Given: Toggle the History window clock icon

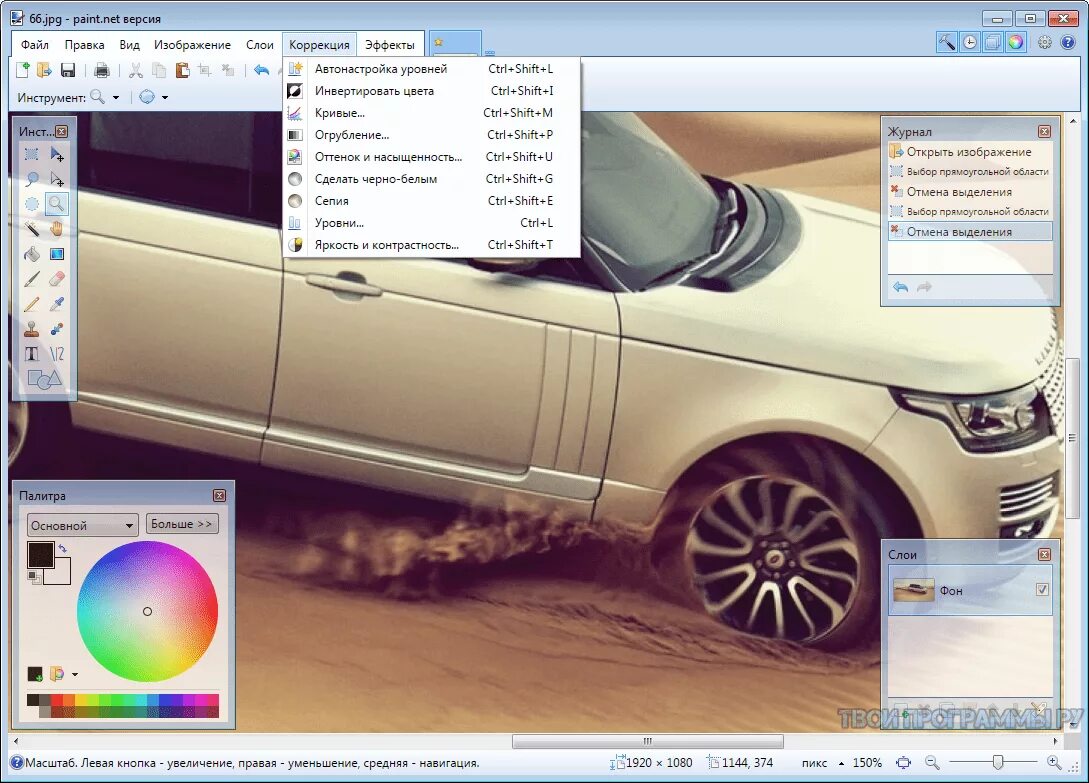Looking at the screenshot, I should pos(970,42).
